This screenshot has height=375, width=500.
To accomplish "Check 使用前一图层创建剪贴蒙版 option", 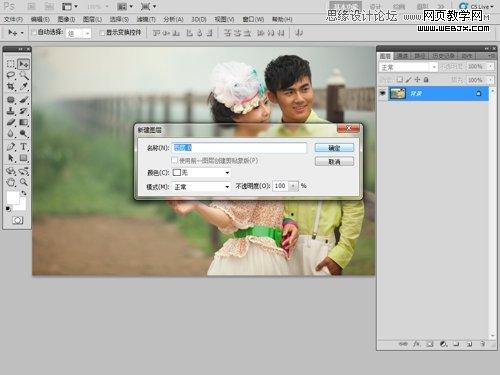I will (174, 160).
